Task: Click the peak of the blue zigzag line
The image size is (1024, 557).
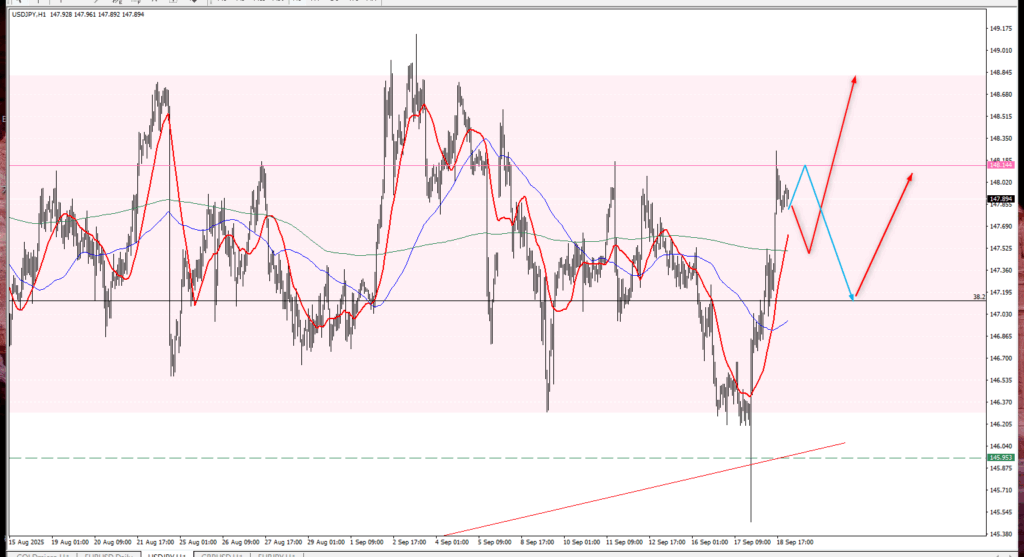Action: coord(805,165)
